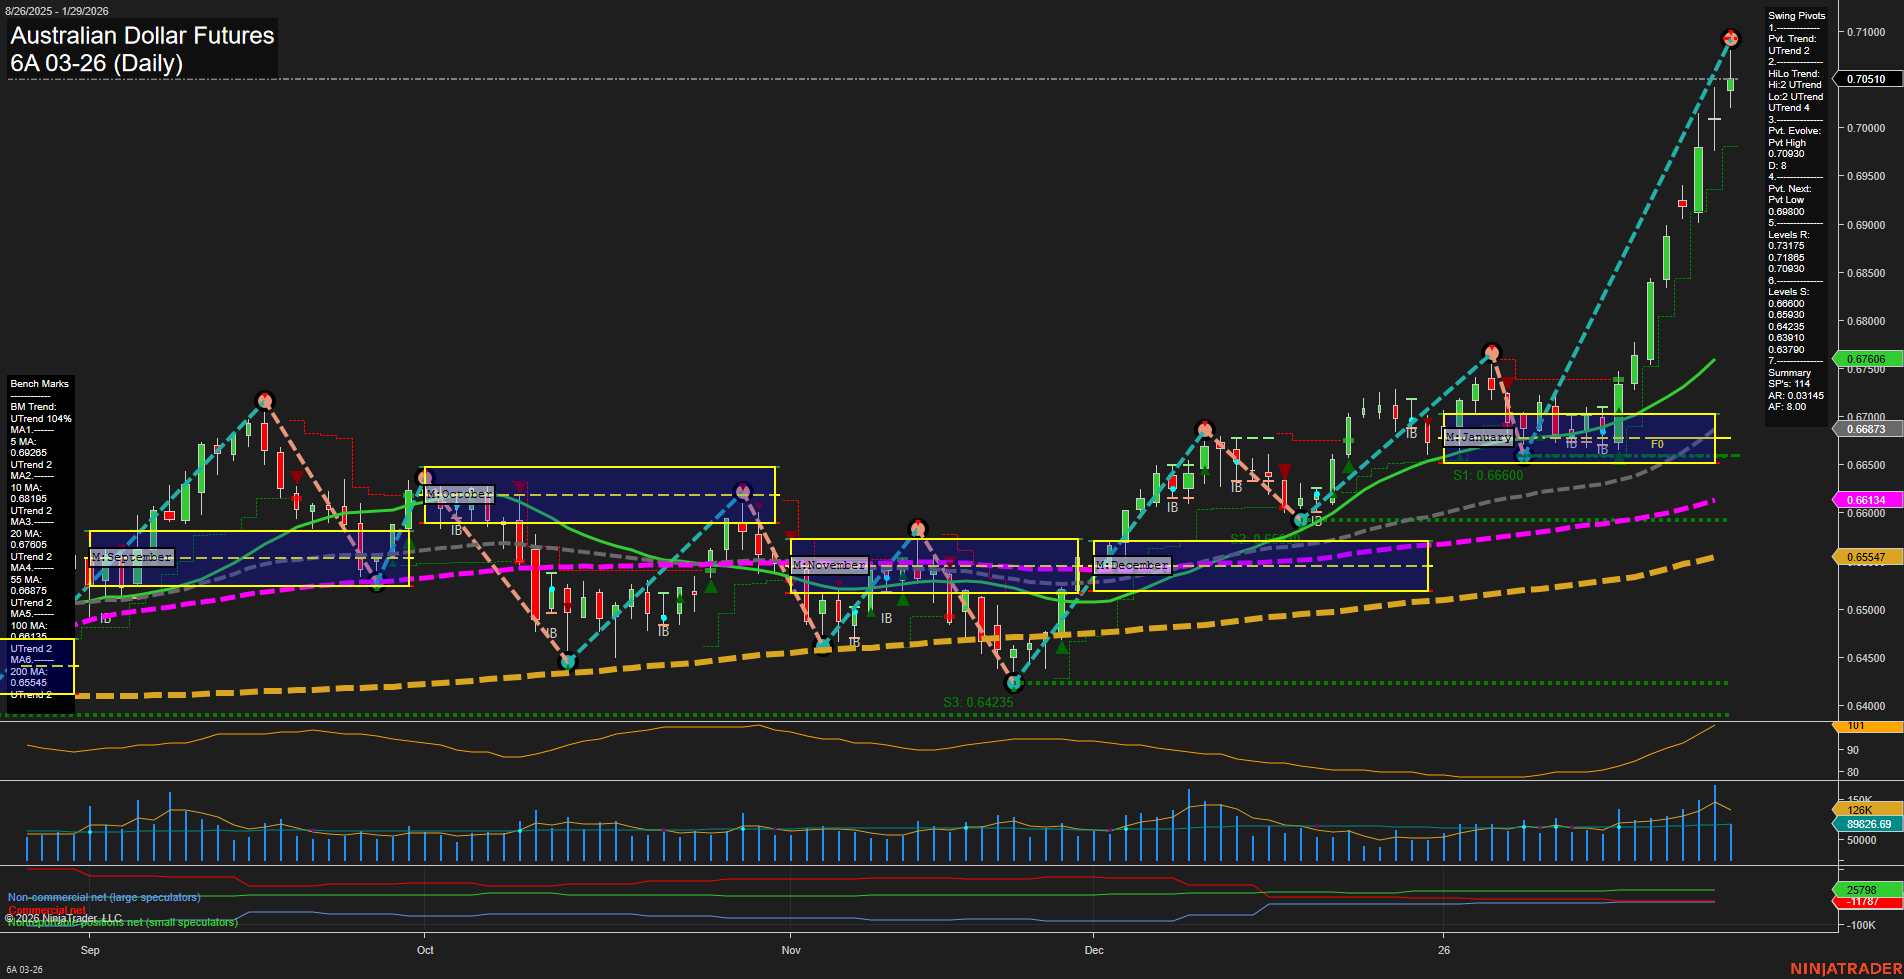Click the green up-triangle marker at the December bottom
The image size is (1904, 979).
[x=1062, y=648]
